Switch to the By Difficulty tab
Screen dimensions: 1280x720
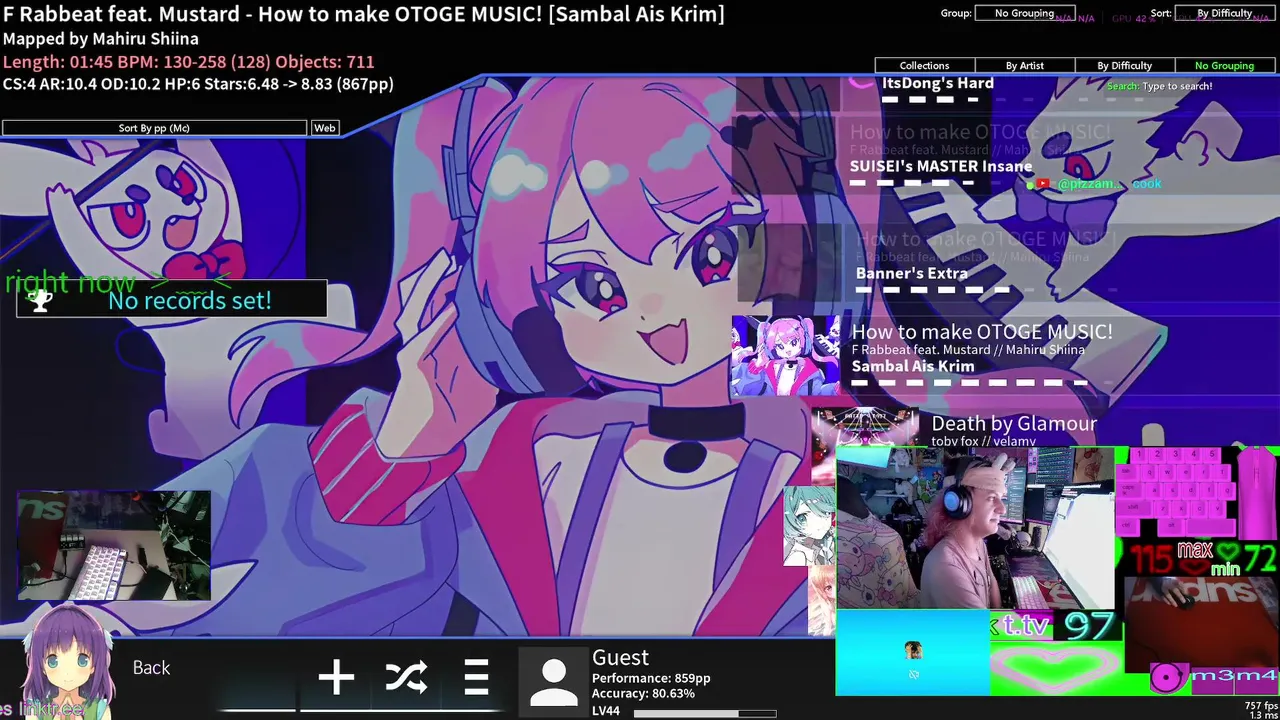tap(1124, 65)
